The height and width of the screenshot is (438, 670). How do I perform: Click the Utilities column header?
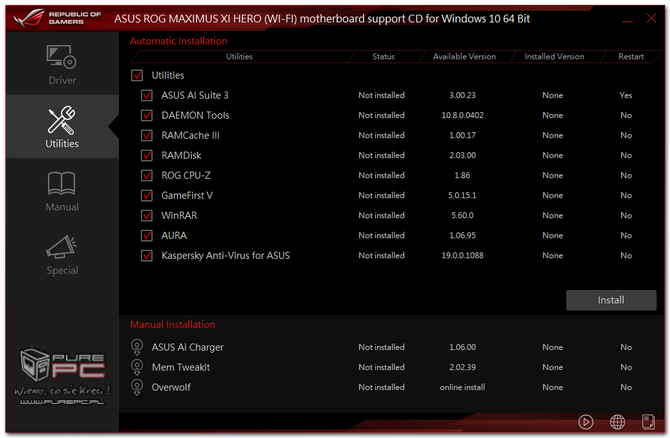[x=239, y=56]
